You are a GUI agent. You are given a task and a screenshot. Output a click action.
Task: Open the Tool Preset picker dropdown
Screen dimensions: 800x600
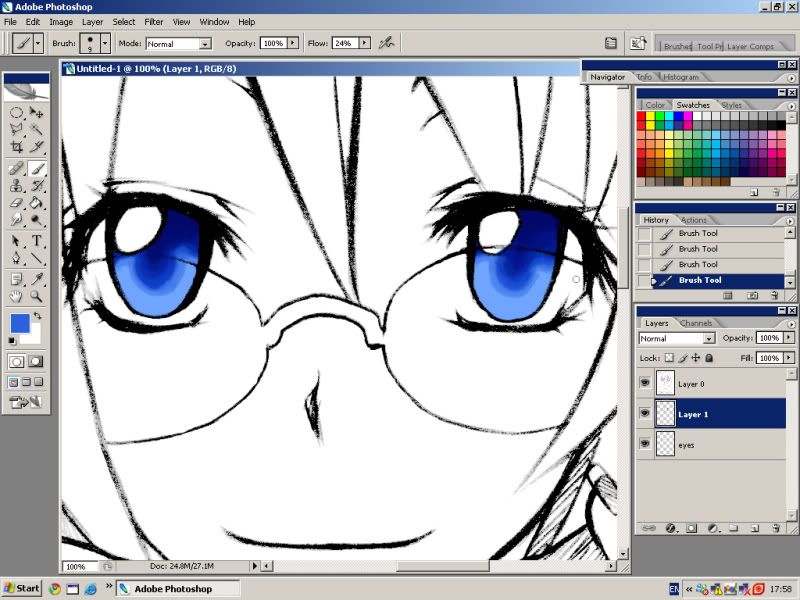[38, 43]
